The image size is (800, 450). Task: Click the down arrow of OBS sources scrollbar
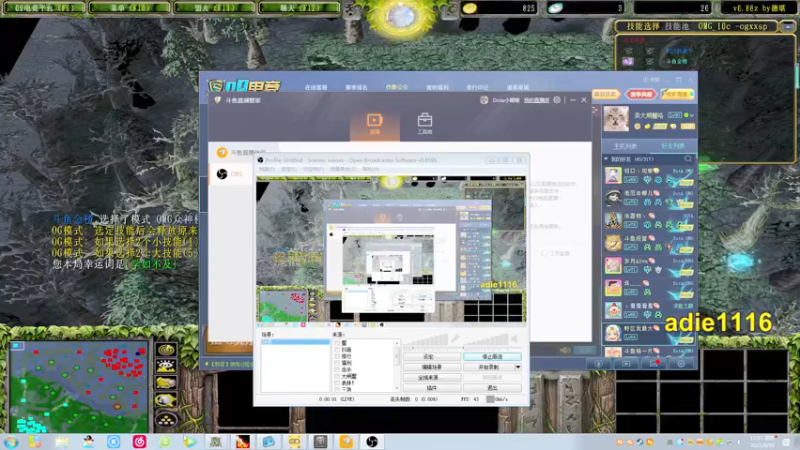pyautogui.click(x=396, y=388)
